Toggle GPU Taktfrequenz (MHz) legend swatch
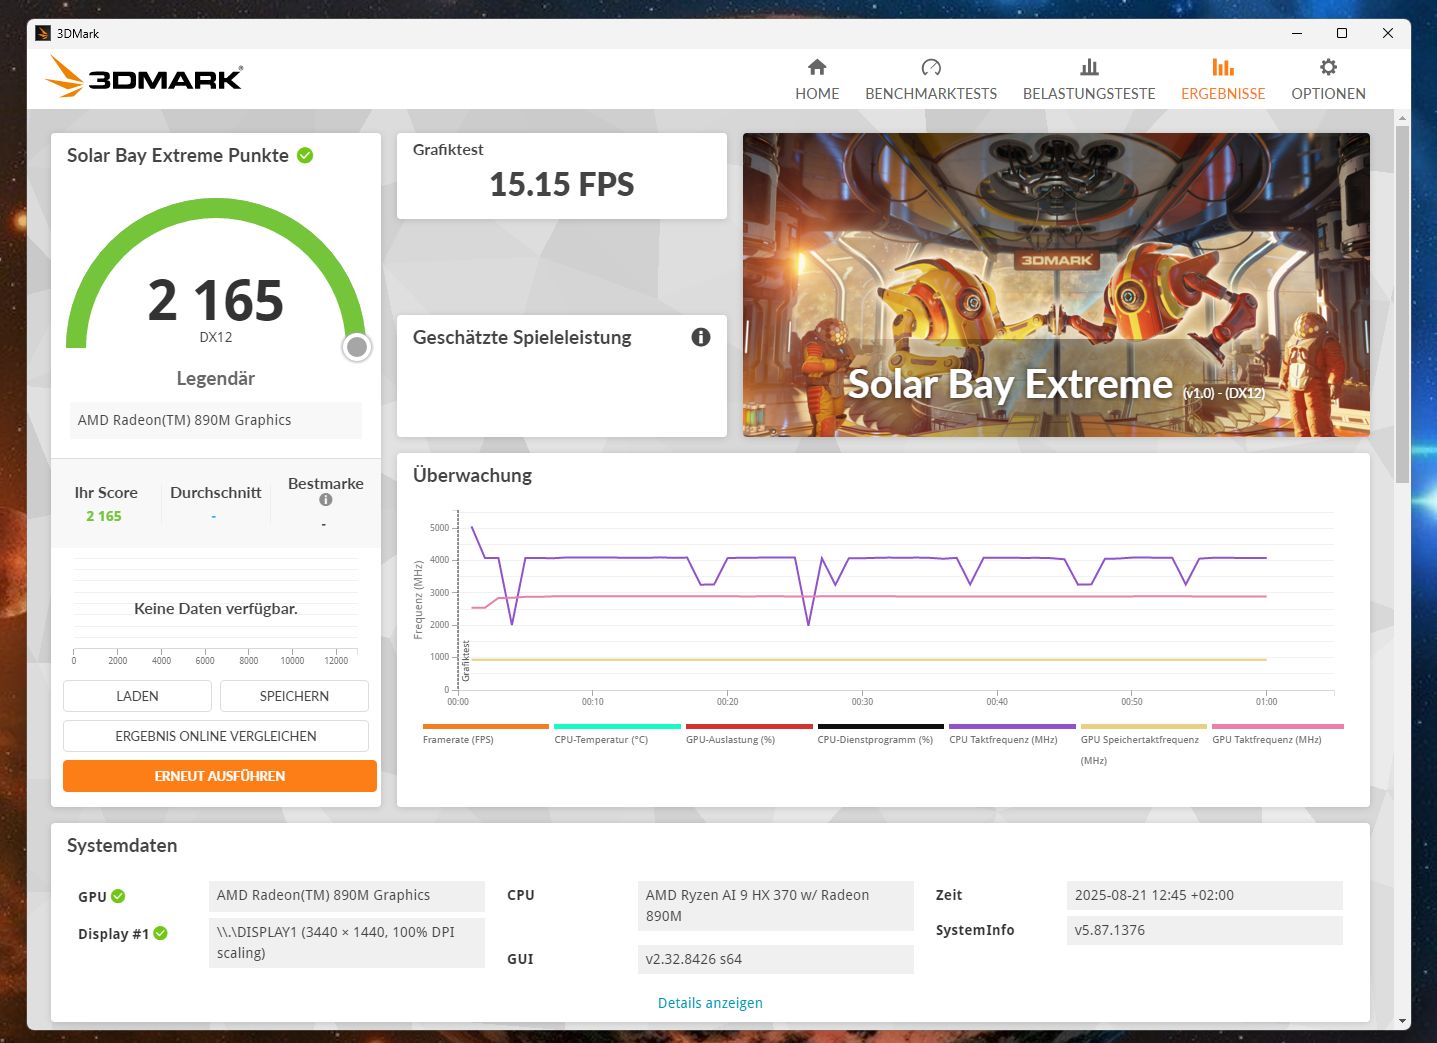Viewport: 1437px width, 1043px height. point(1277,726)
